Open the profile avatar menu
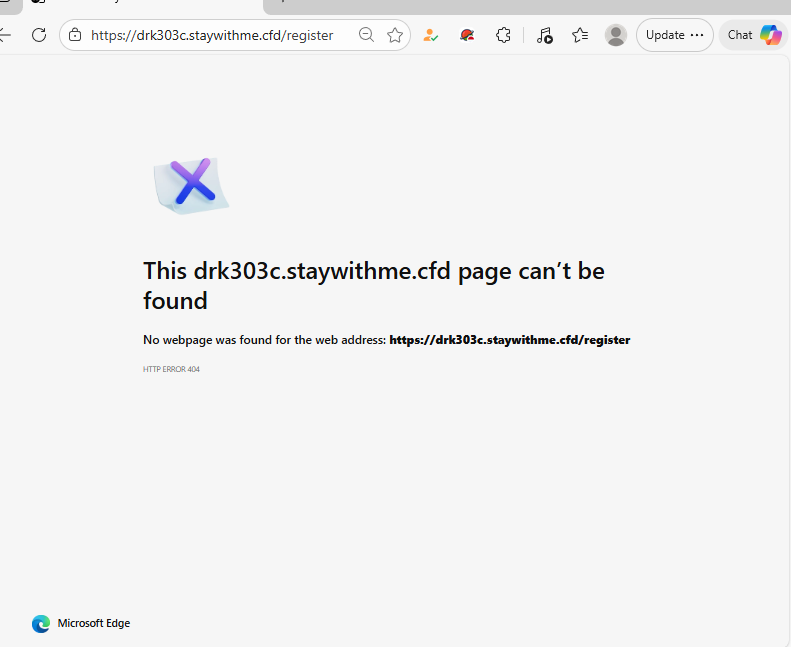 coord(615,35)
